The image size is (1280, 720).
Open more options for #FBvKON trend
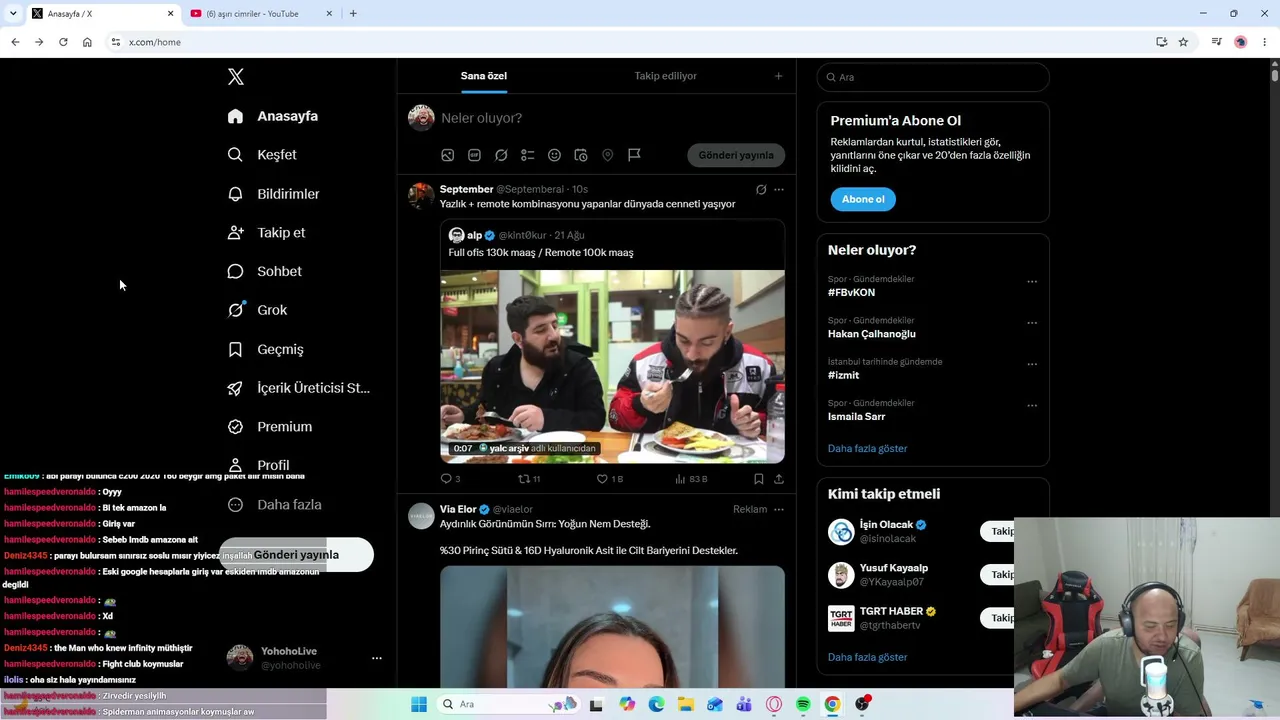1032,282
